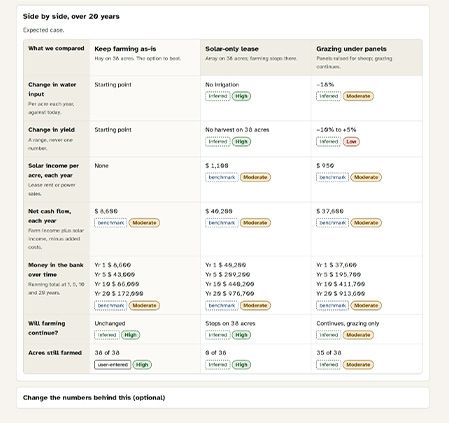The height and width of the screenshot is (423, 449).
Task: Click the "Solar income per acre, each year" label
Action: (x=53, y=170)
